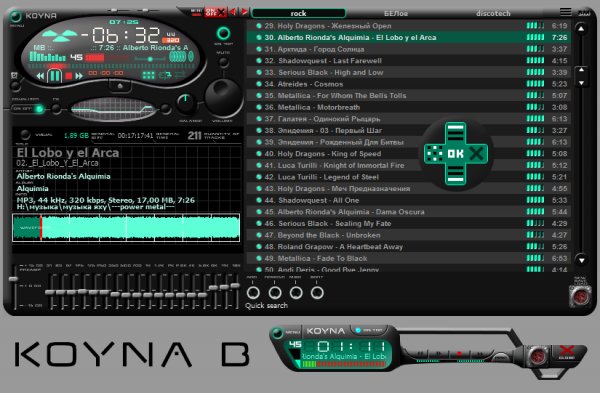Click the playlist scroll-down arrow at bottom
Viewport: 600px width, 393px height.
click(x=581, y=260)
